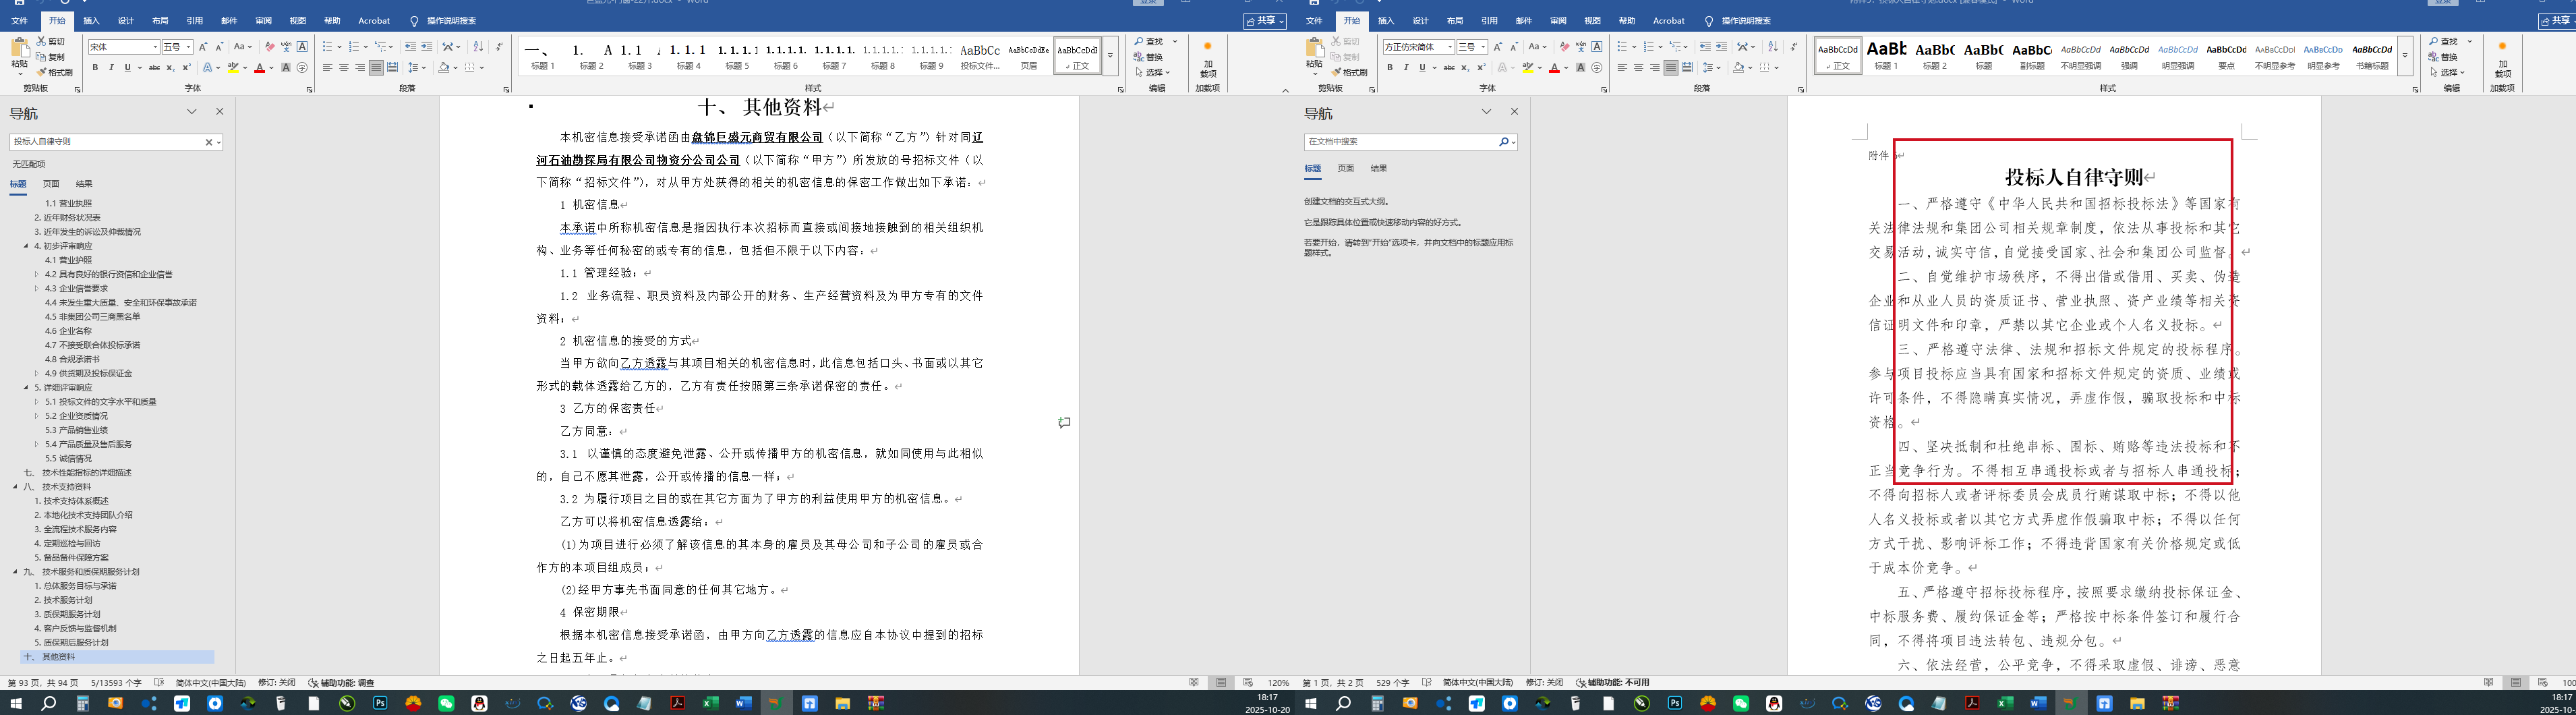Toggle Bold in the 方正仿宋简体 document window

click(1389, 68)
